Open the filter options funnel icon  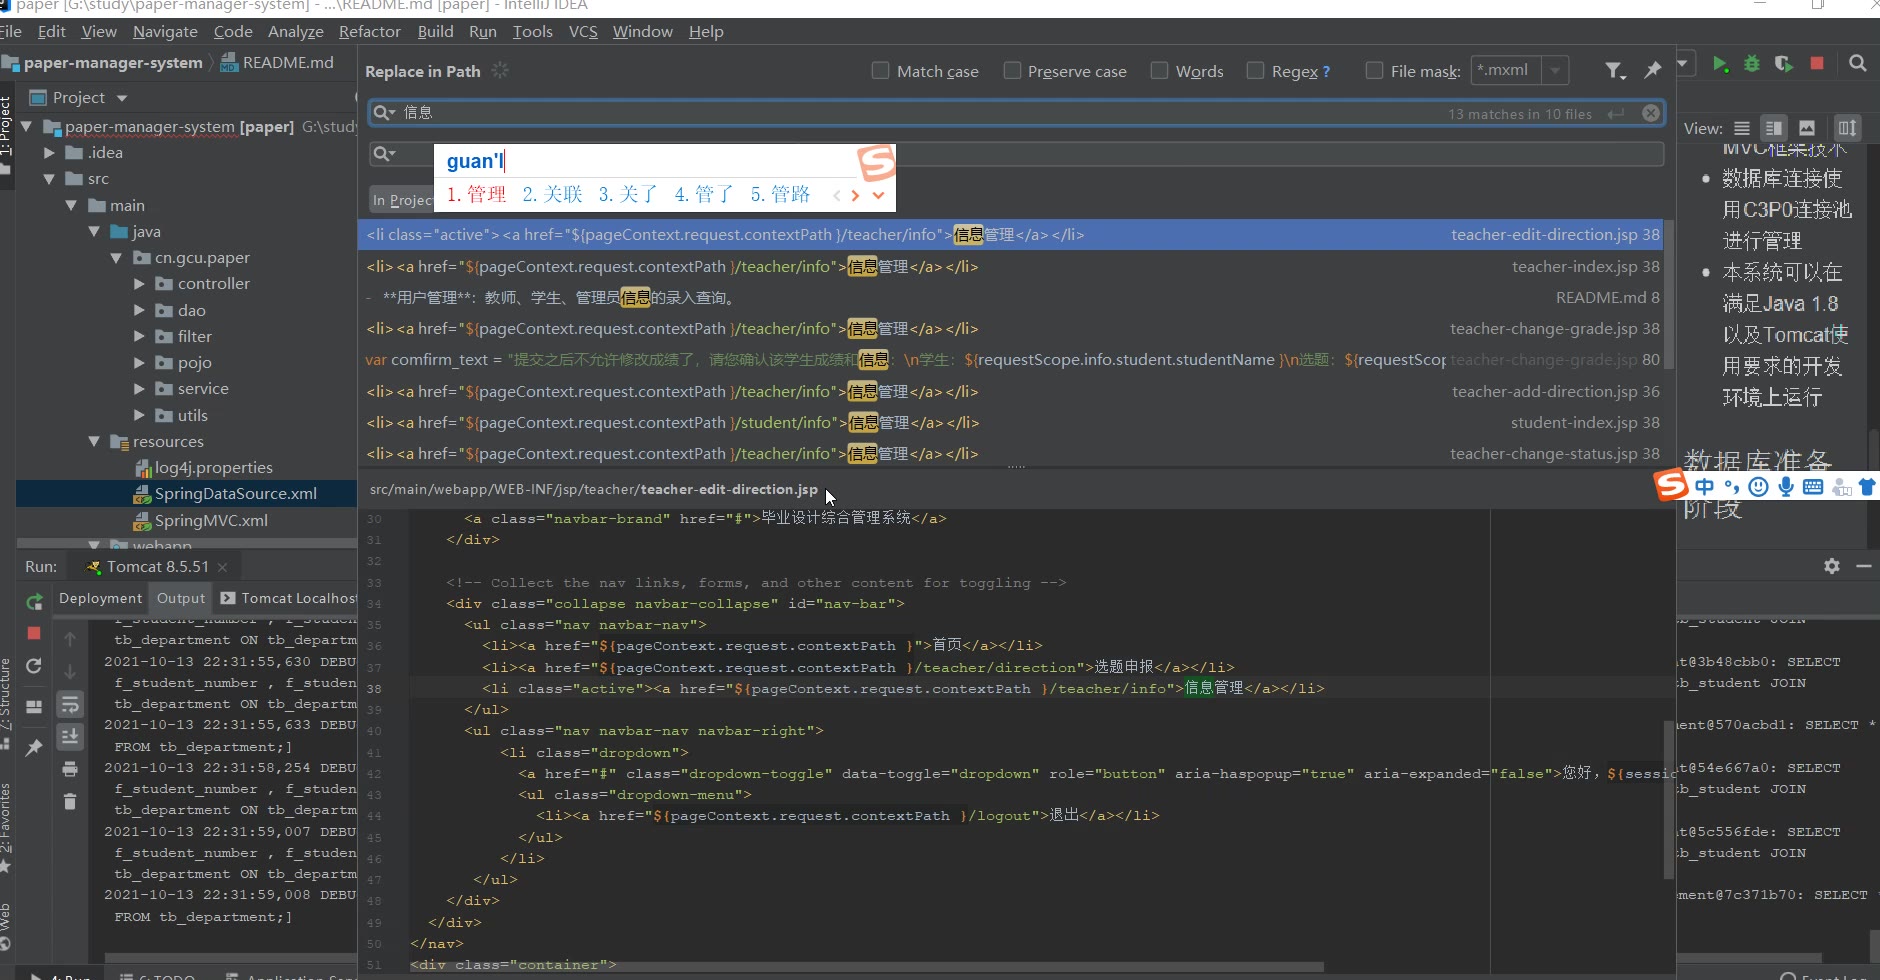tap(1614, 70)
